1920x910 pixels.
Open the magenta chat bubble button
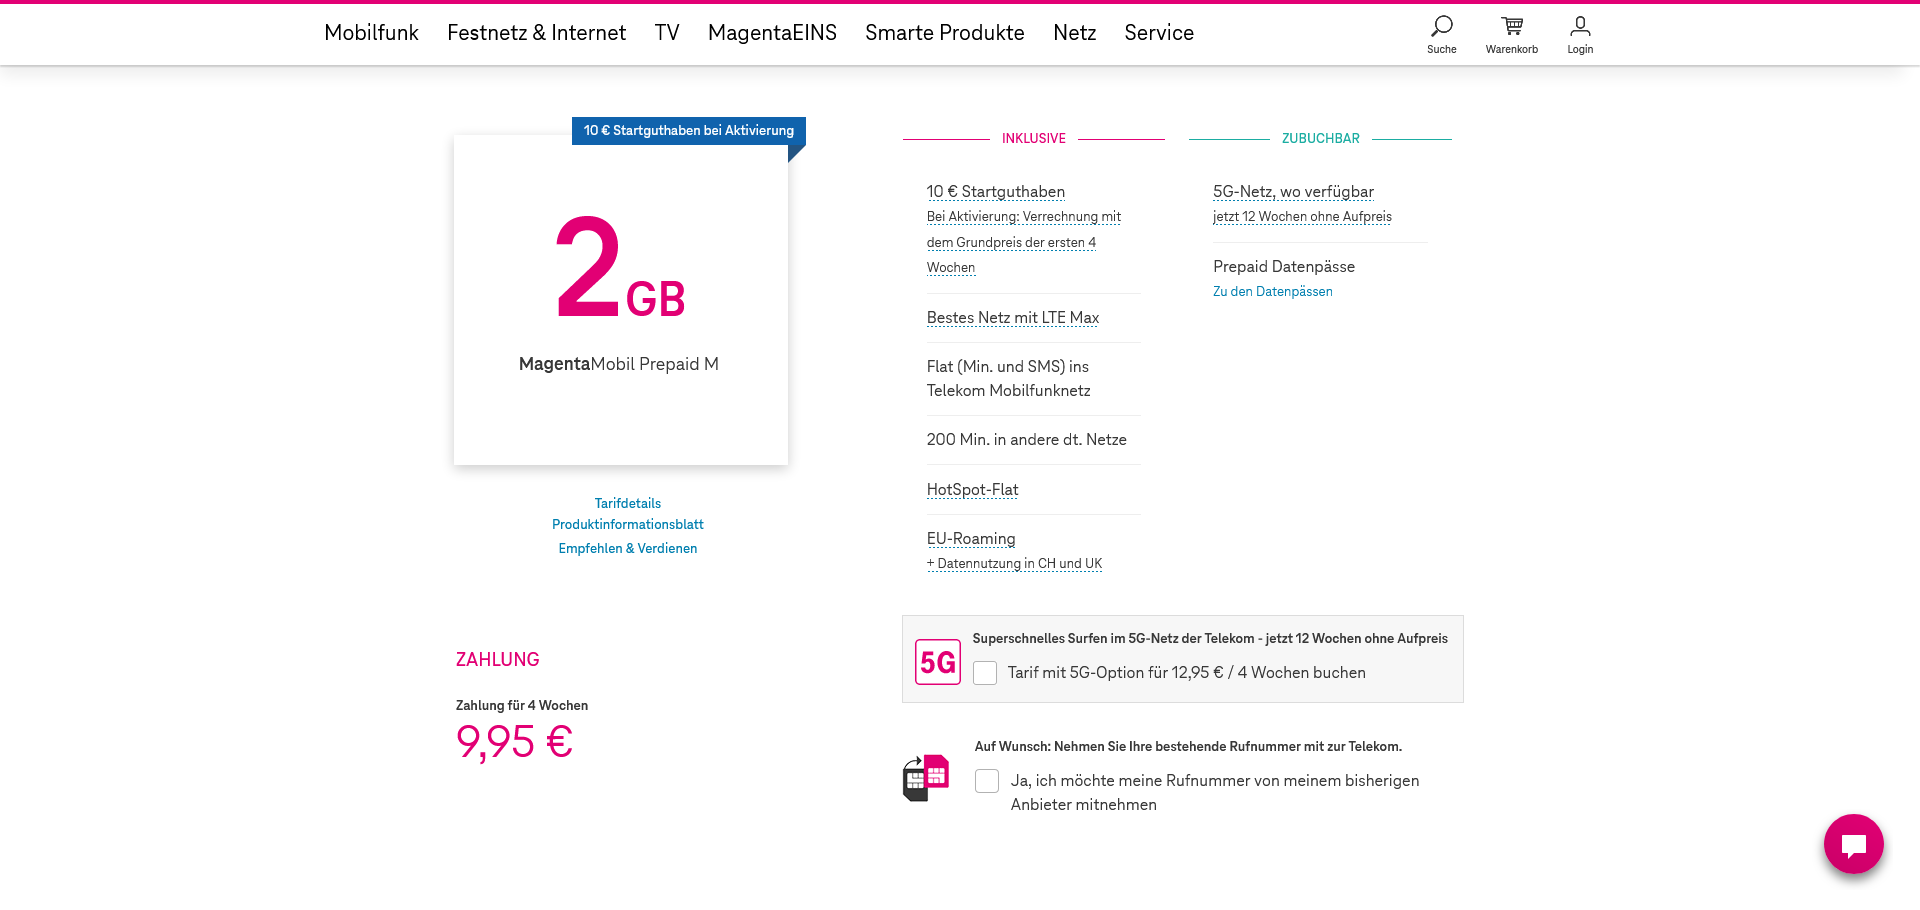(1853, 844)
